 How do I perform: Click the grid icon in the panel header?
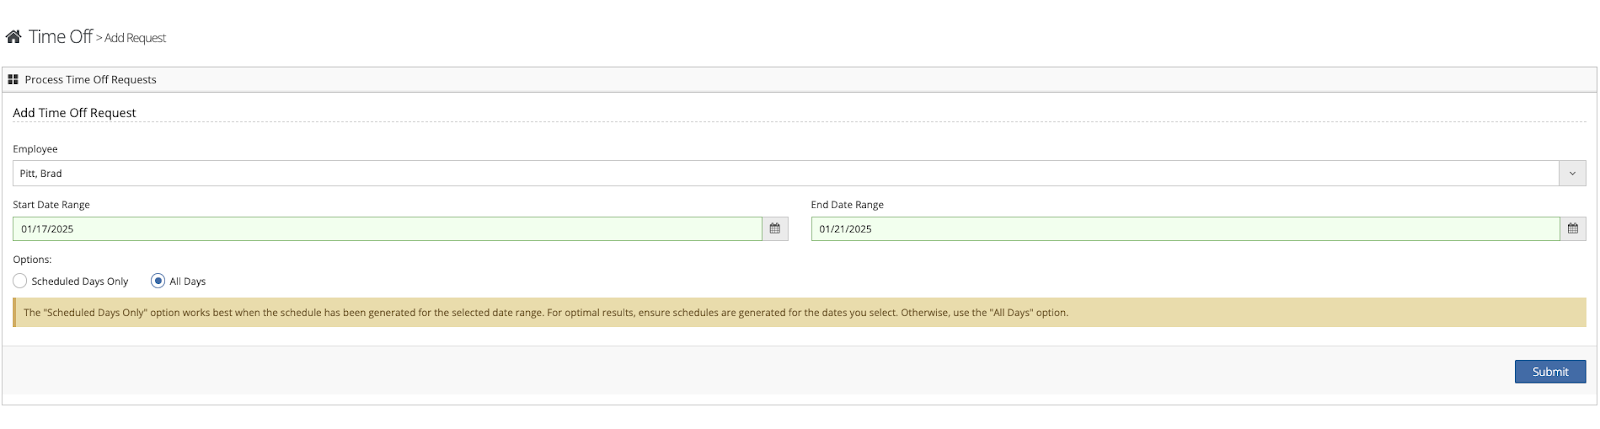click(13, 79)
